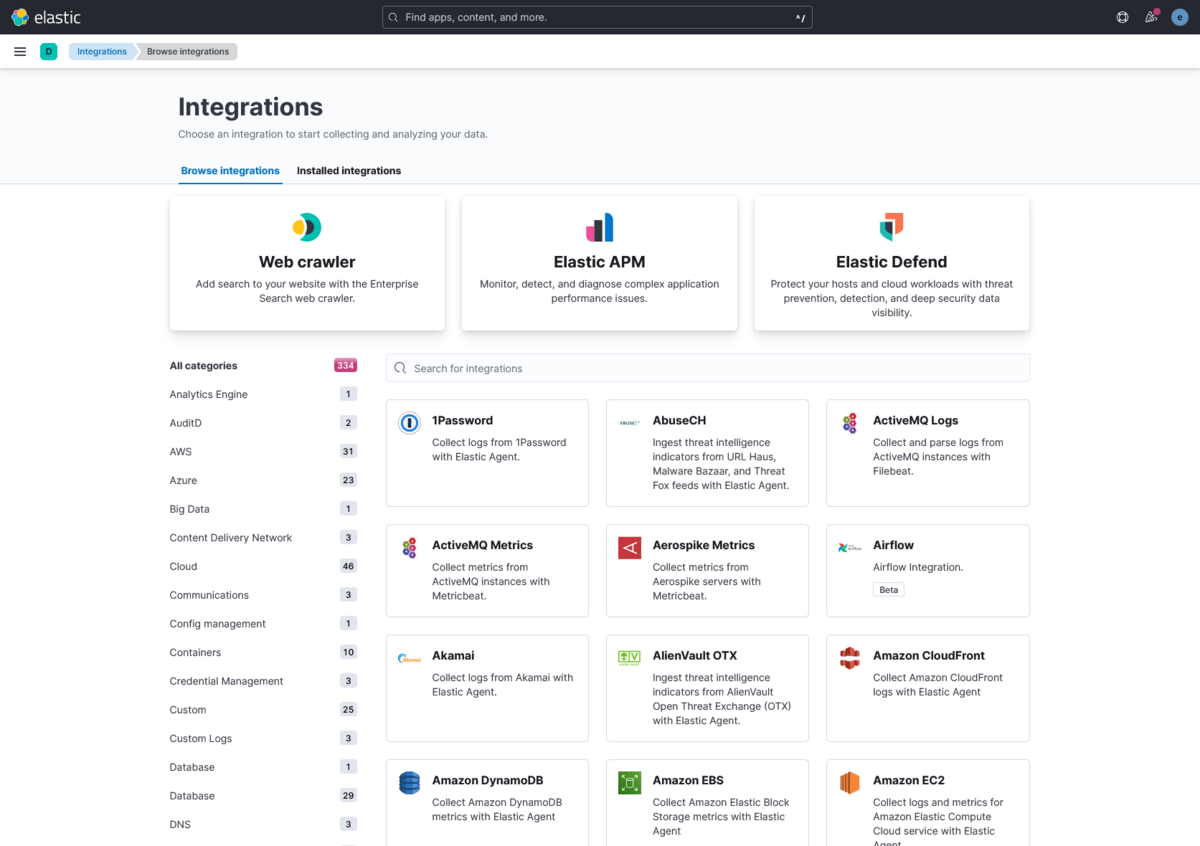Click the Amazon CloudFront icon

point(850,658)
